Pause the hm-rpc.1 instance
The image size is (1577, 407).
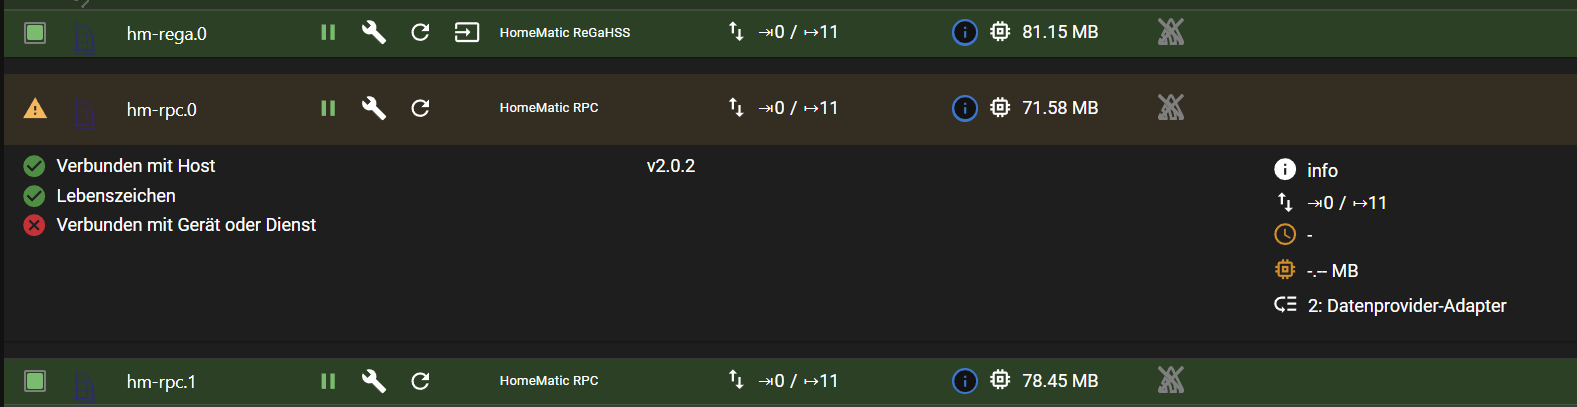(328, 381)
